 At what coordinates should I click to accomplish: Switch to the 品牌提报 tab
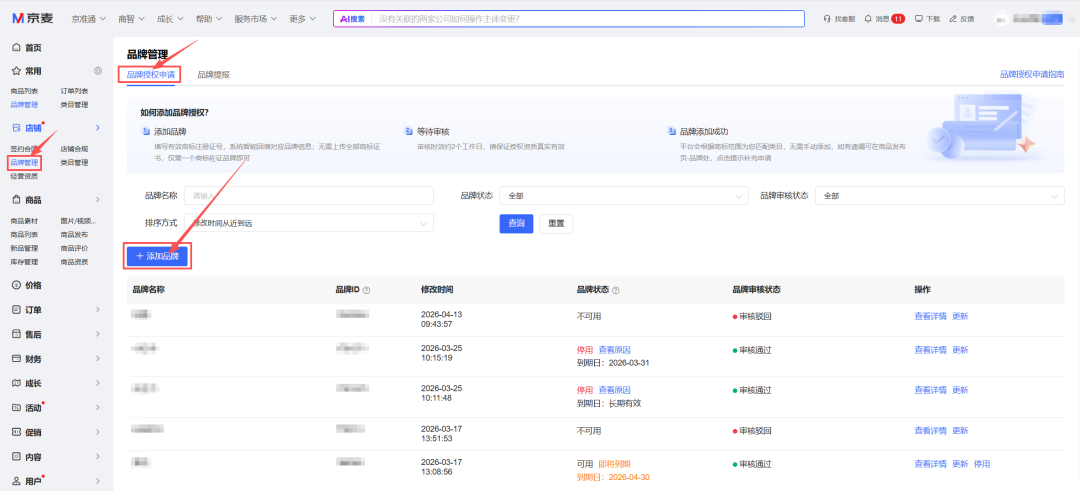pos(214,74)
